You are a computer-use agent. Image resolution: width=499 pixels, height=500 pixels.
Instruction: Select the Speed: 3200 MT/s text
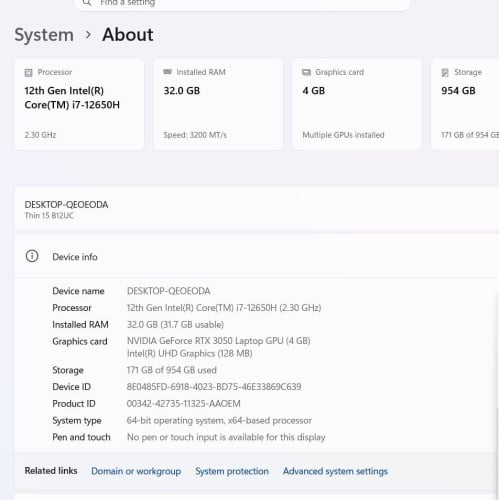(195, 135)
